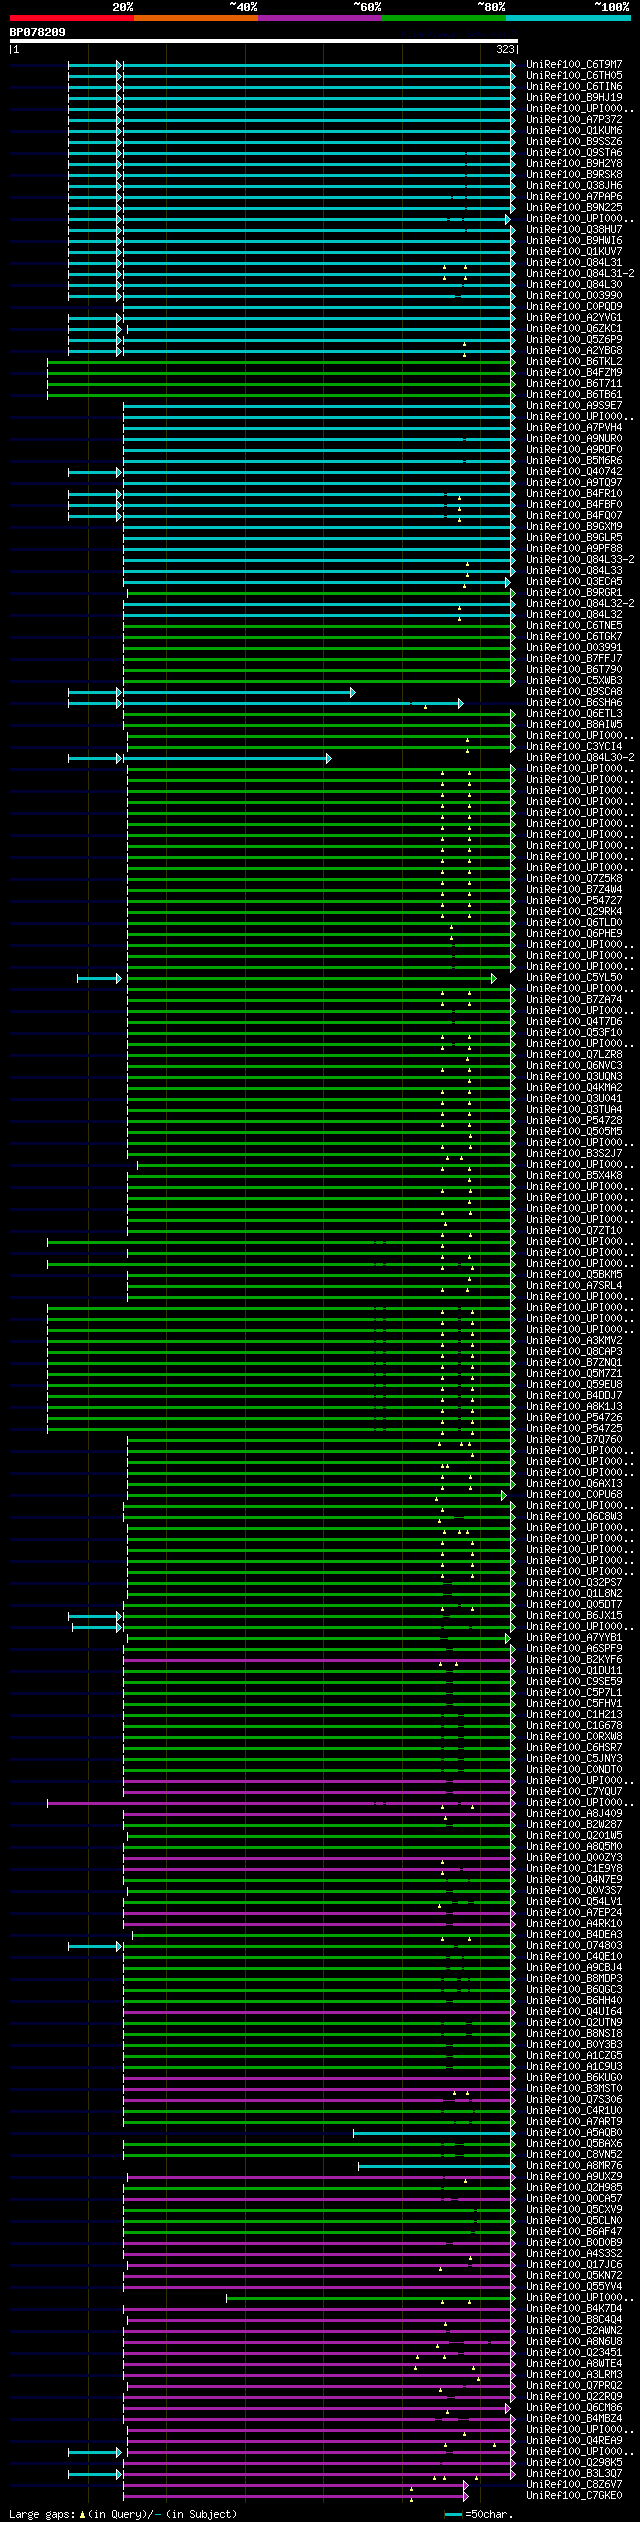Select the UniRef100_O03990 label
Viewport: 640px width, 2522px height.
[574, 296]
